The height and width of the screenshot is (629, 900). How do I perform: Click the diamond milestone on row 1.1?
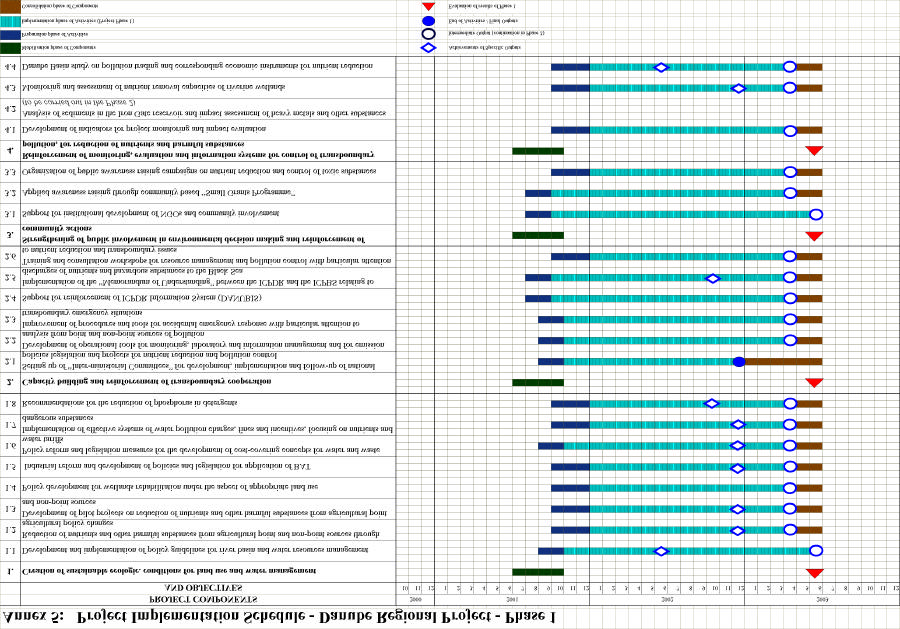[660, 551]
